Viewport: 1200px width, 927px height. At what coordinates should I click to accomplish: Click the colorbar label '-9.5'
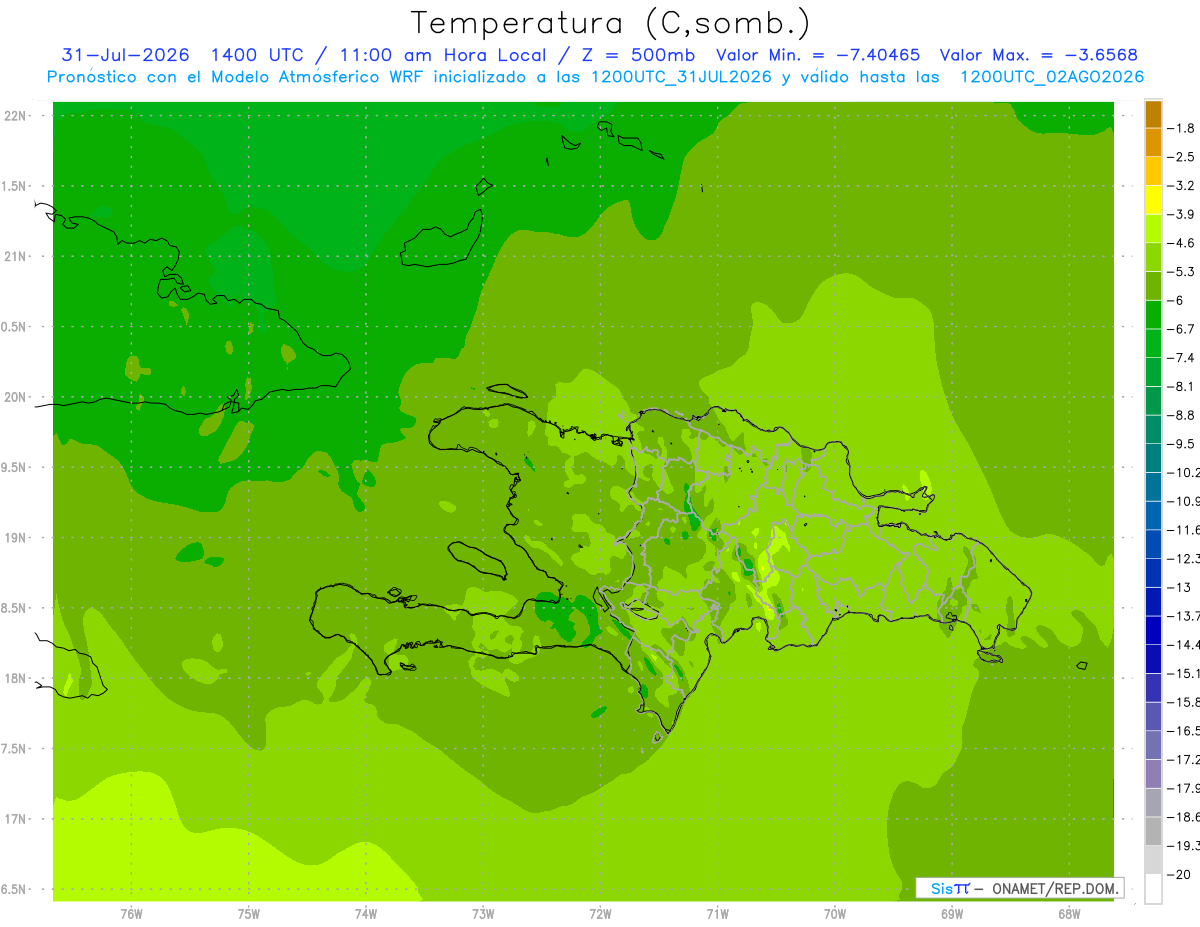pyautogui.click(x=1181, y=444)
